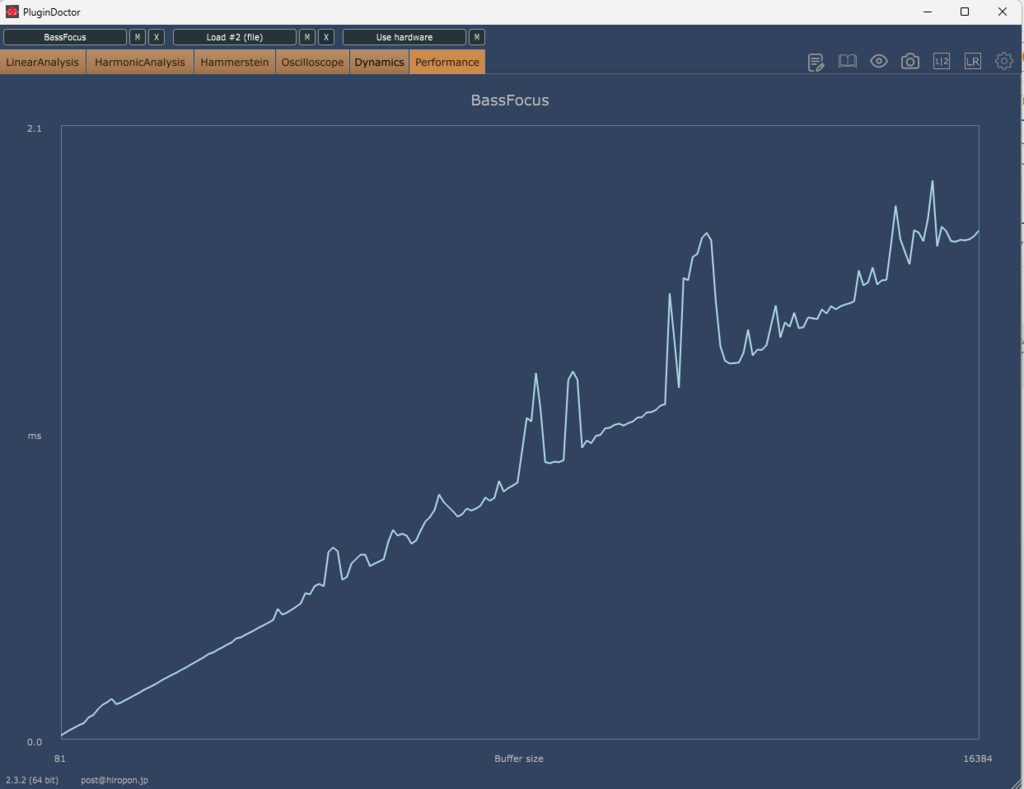1024x789 pixels.
Task: Click the PluginDoctor app logo icon
Action: click(x=12, y=12)
